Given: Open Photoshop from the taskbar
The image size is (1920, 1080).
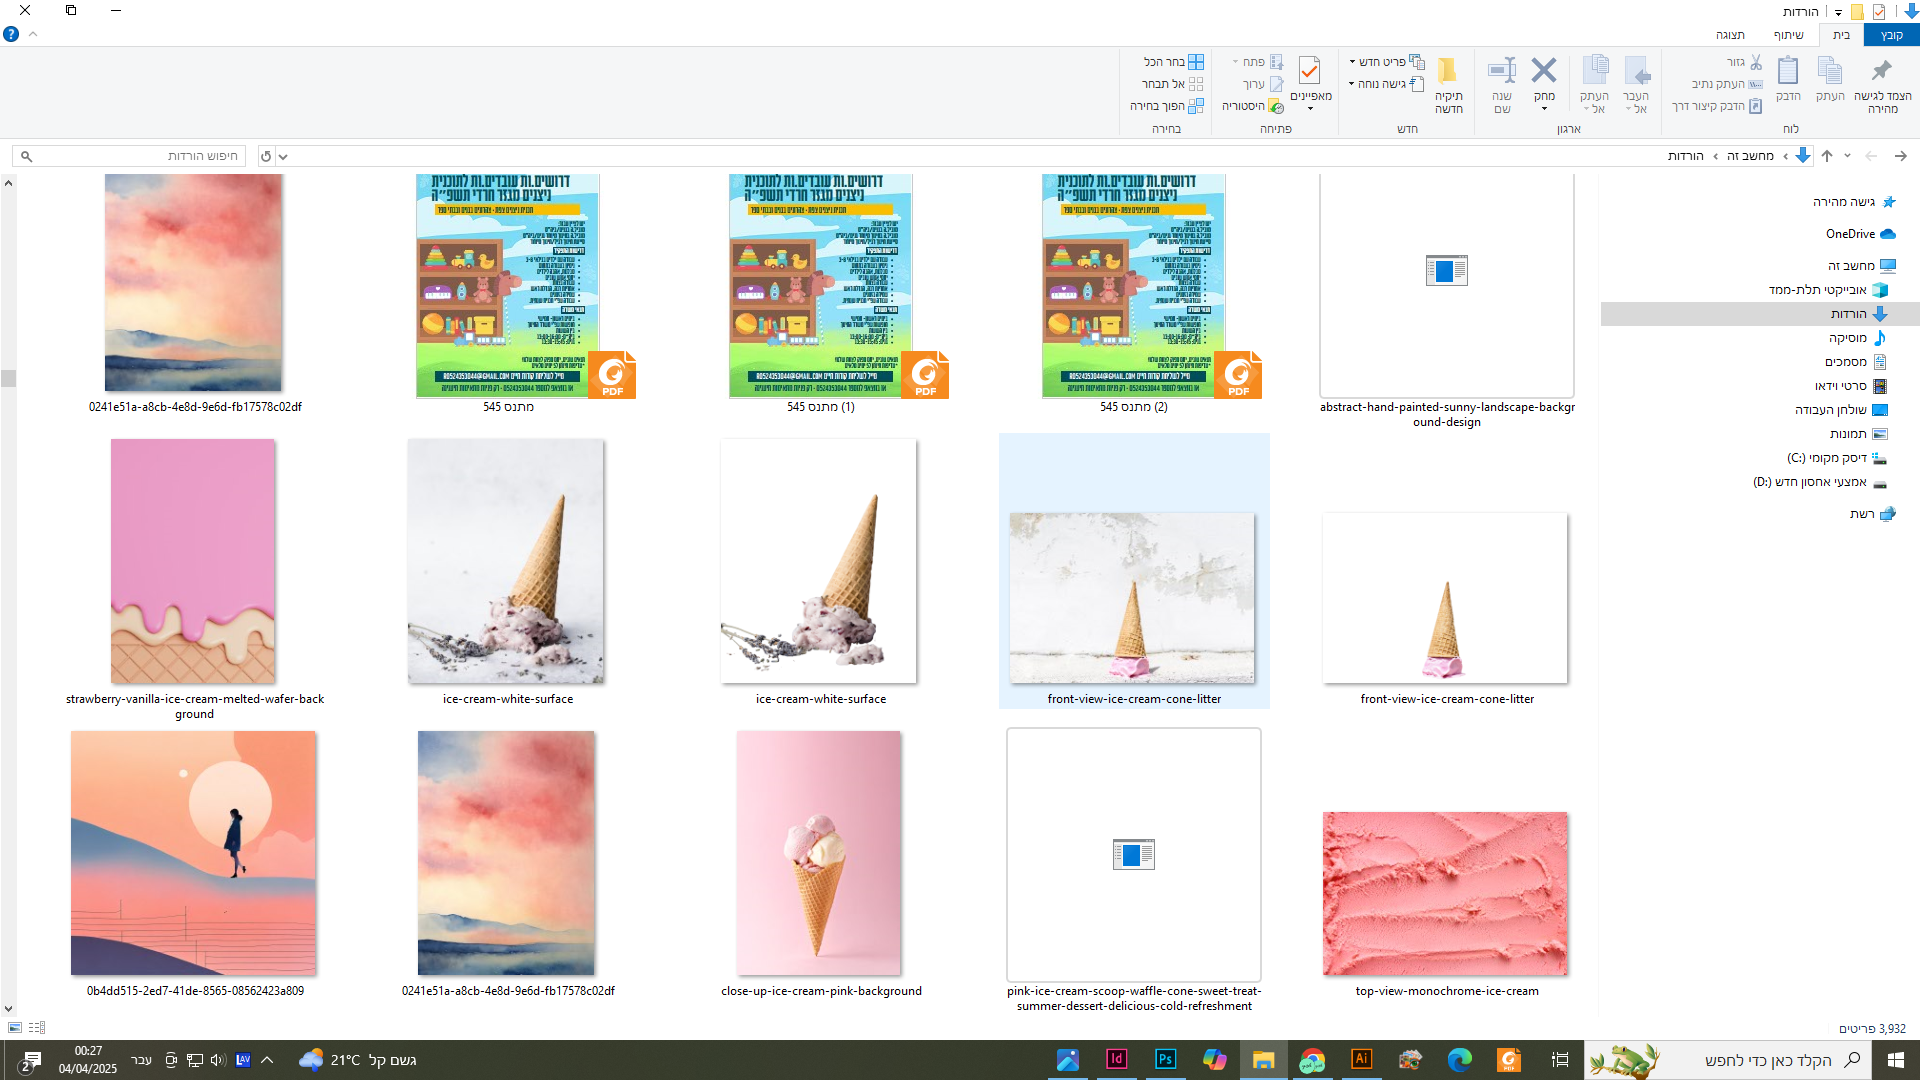Looking at the screenshot, I should [x=1165, y=1059].
